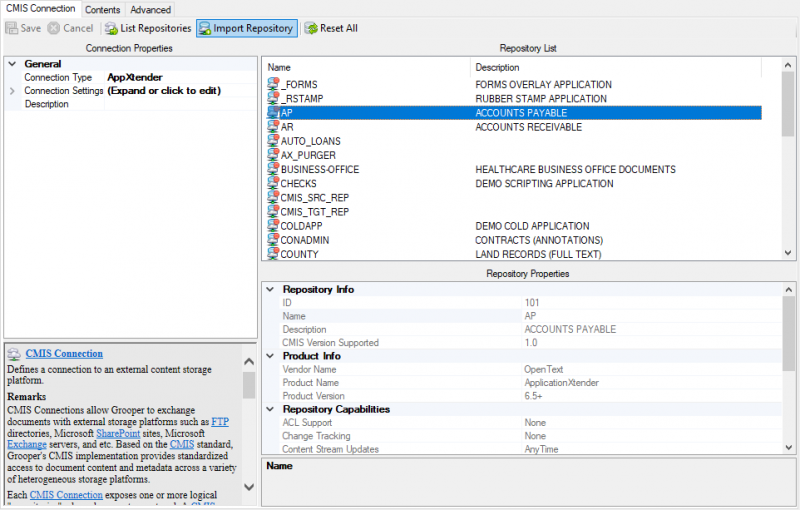Viewport: 800px width, 510px height.
Task: Collapse the Repository Capabilities section
Action: [x=270, y=409]
